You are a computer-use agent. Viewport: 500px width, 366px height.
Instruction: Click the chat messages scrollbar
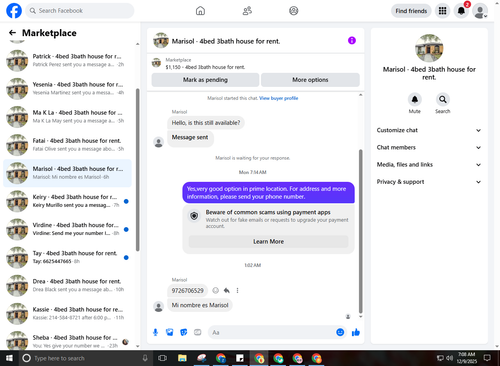(x=360, y=231)
